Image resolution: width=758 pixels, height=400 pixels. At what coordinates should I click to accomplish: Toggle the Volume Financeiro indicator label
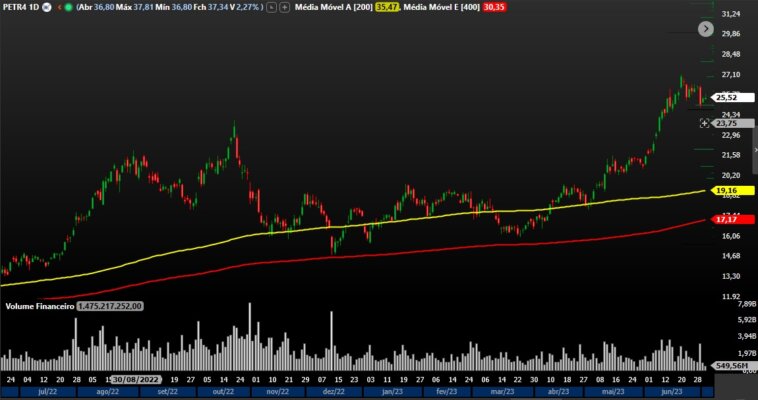click(40, 306)
